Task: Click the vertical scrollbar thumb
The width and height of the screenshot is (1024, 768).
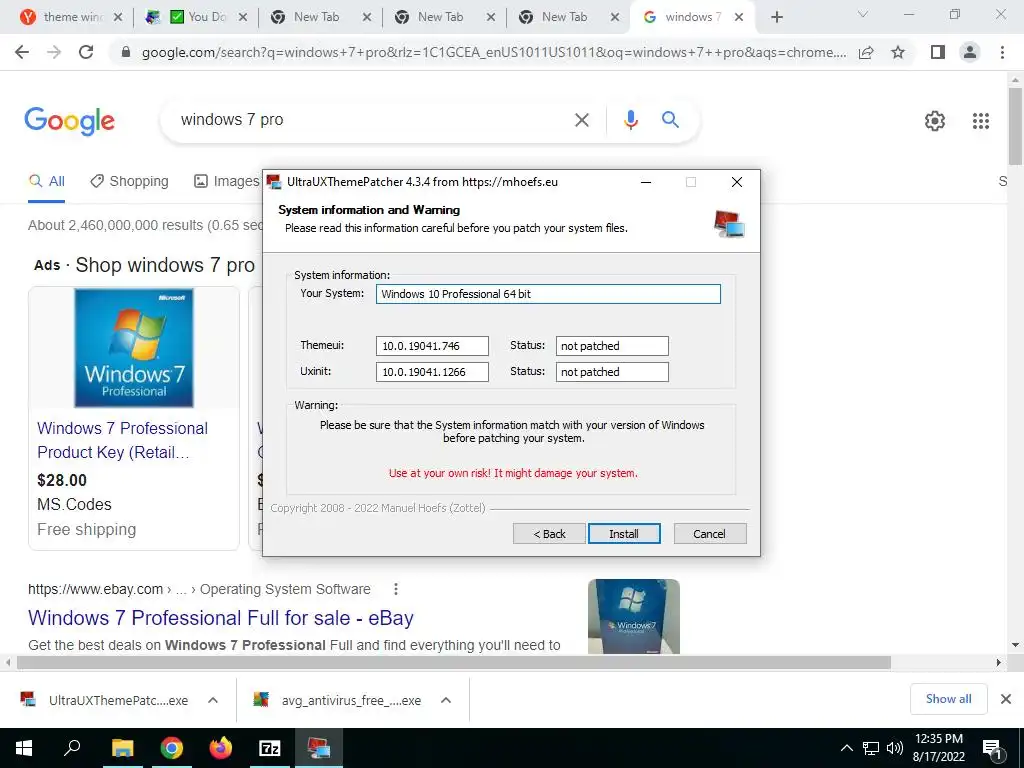Action: click(1015, 125)
